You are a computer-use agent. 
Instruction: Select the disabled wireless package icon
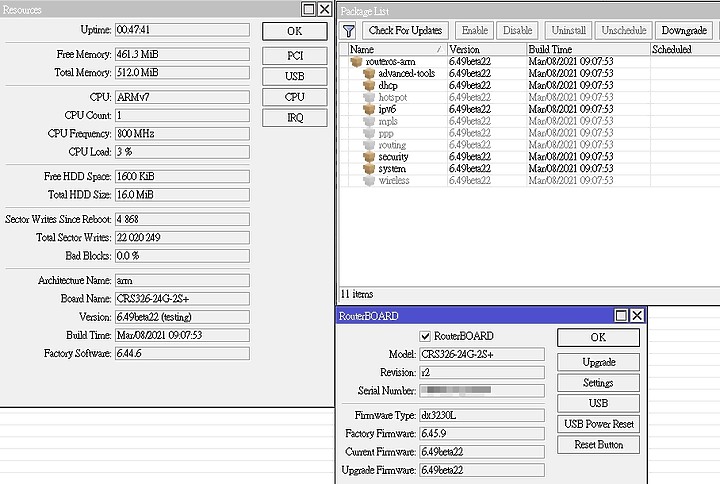tap(369, 181)
